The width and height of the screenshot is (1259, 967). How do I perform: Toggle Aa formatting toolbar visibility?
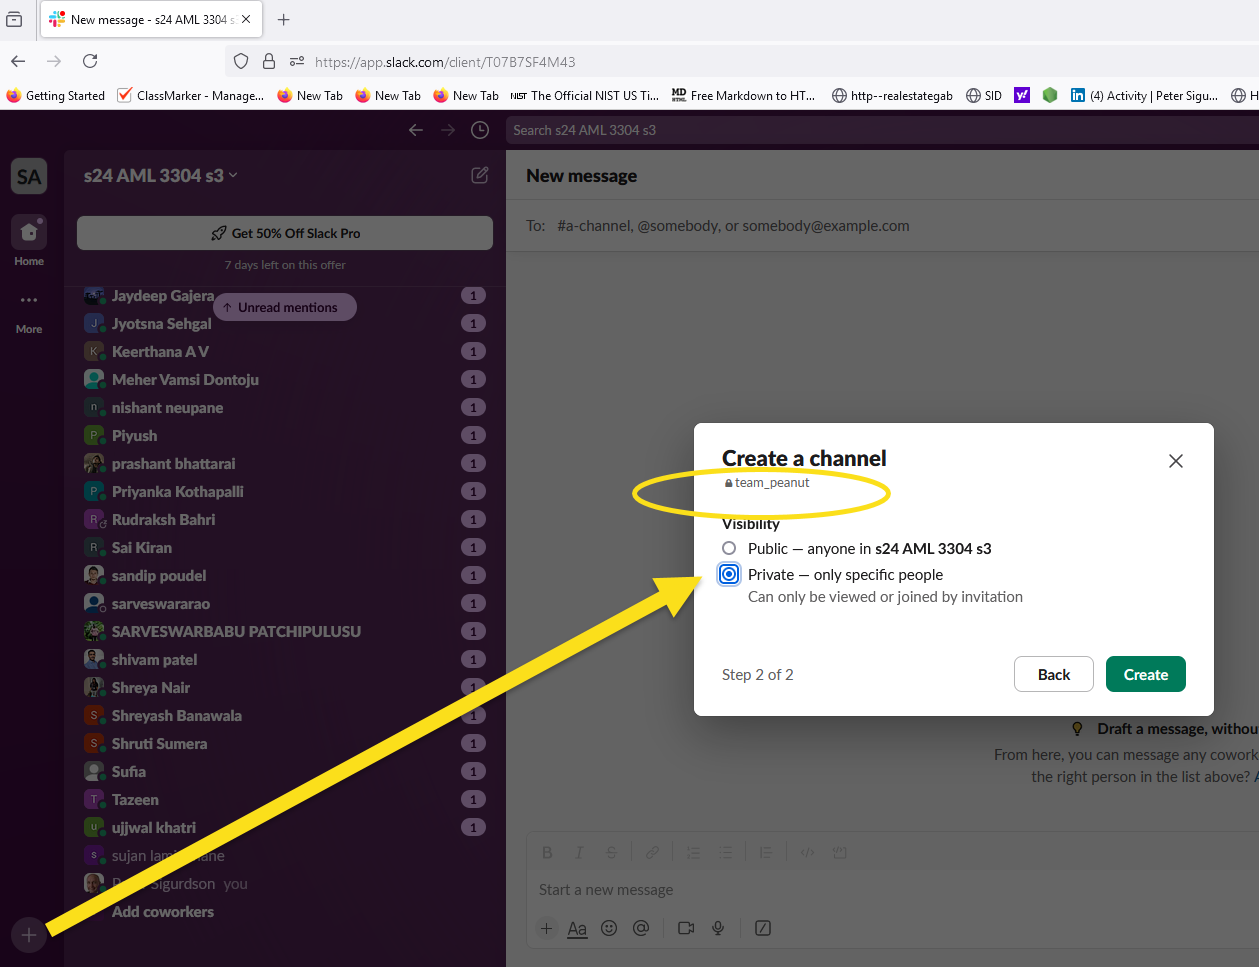tap(577, 928)
